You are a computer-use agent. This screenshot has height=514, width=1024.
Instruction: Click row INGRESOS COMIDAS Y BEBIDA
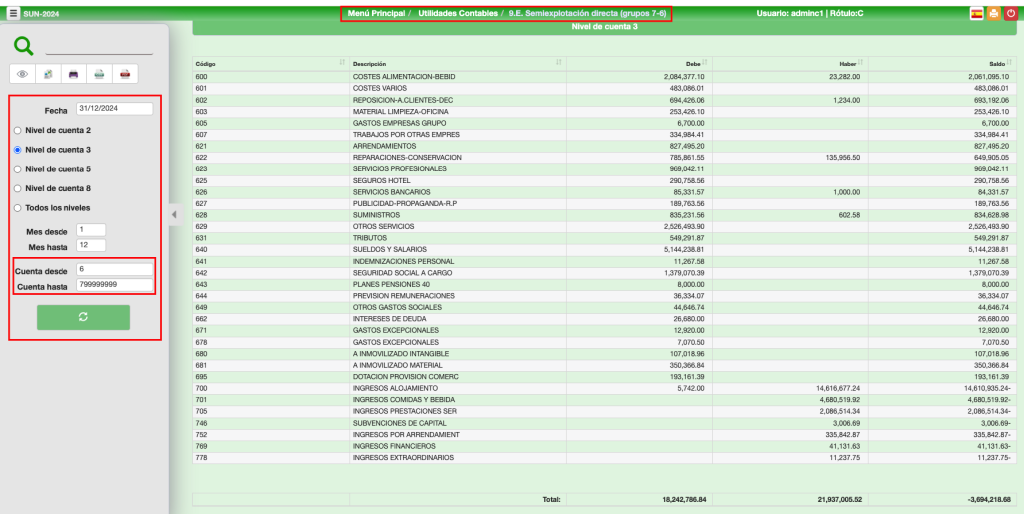coord(605,400)
